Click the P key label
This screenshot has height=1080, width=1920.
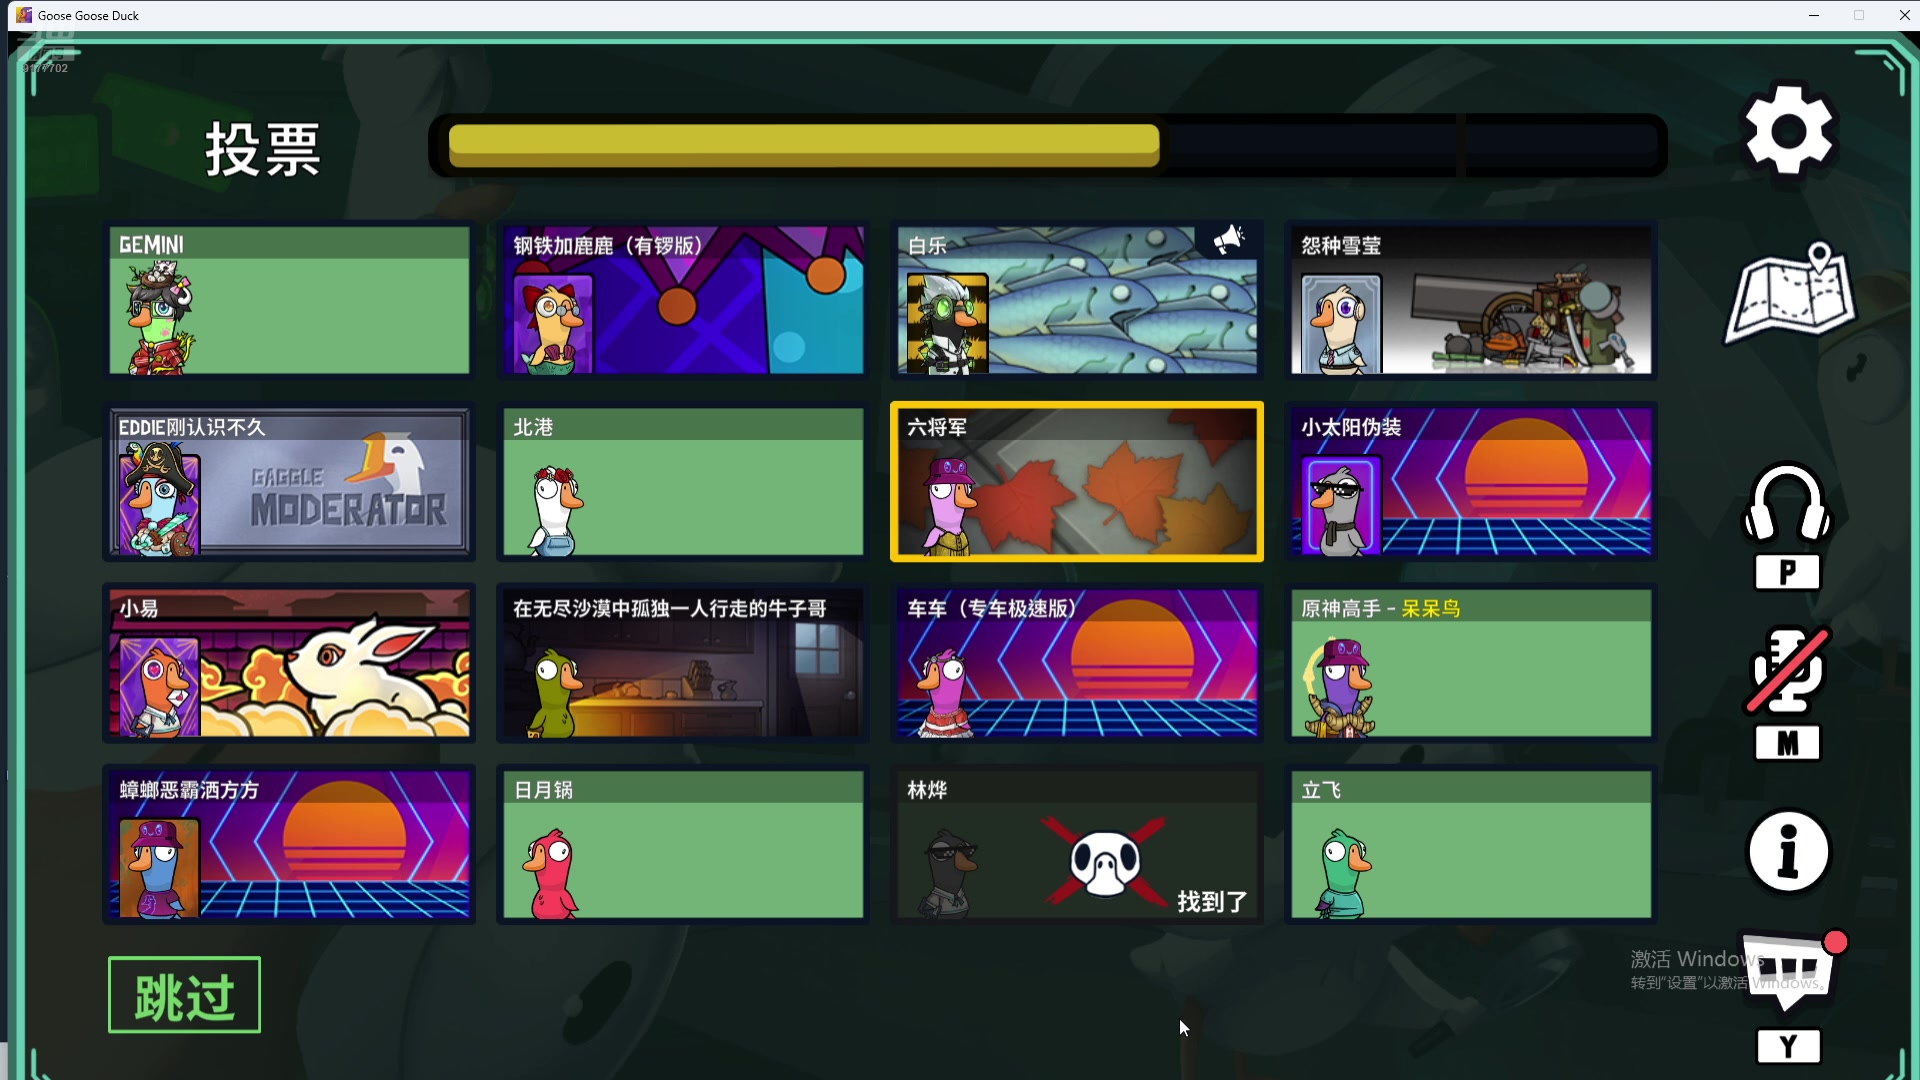(x=1787, y=573)
